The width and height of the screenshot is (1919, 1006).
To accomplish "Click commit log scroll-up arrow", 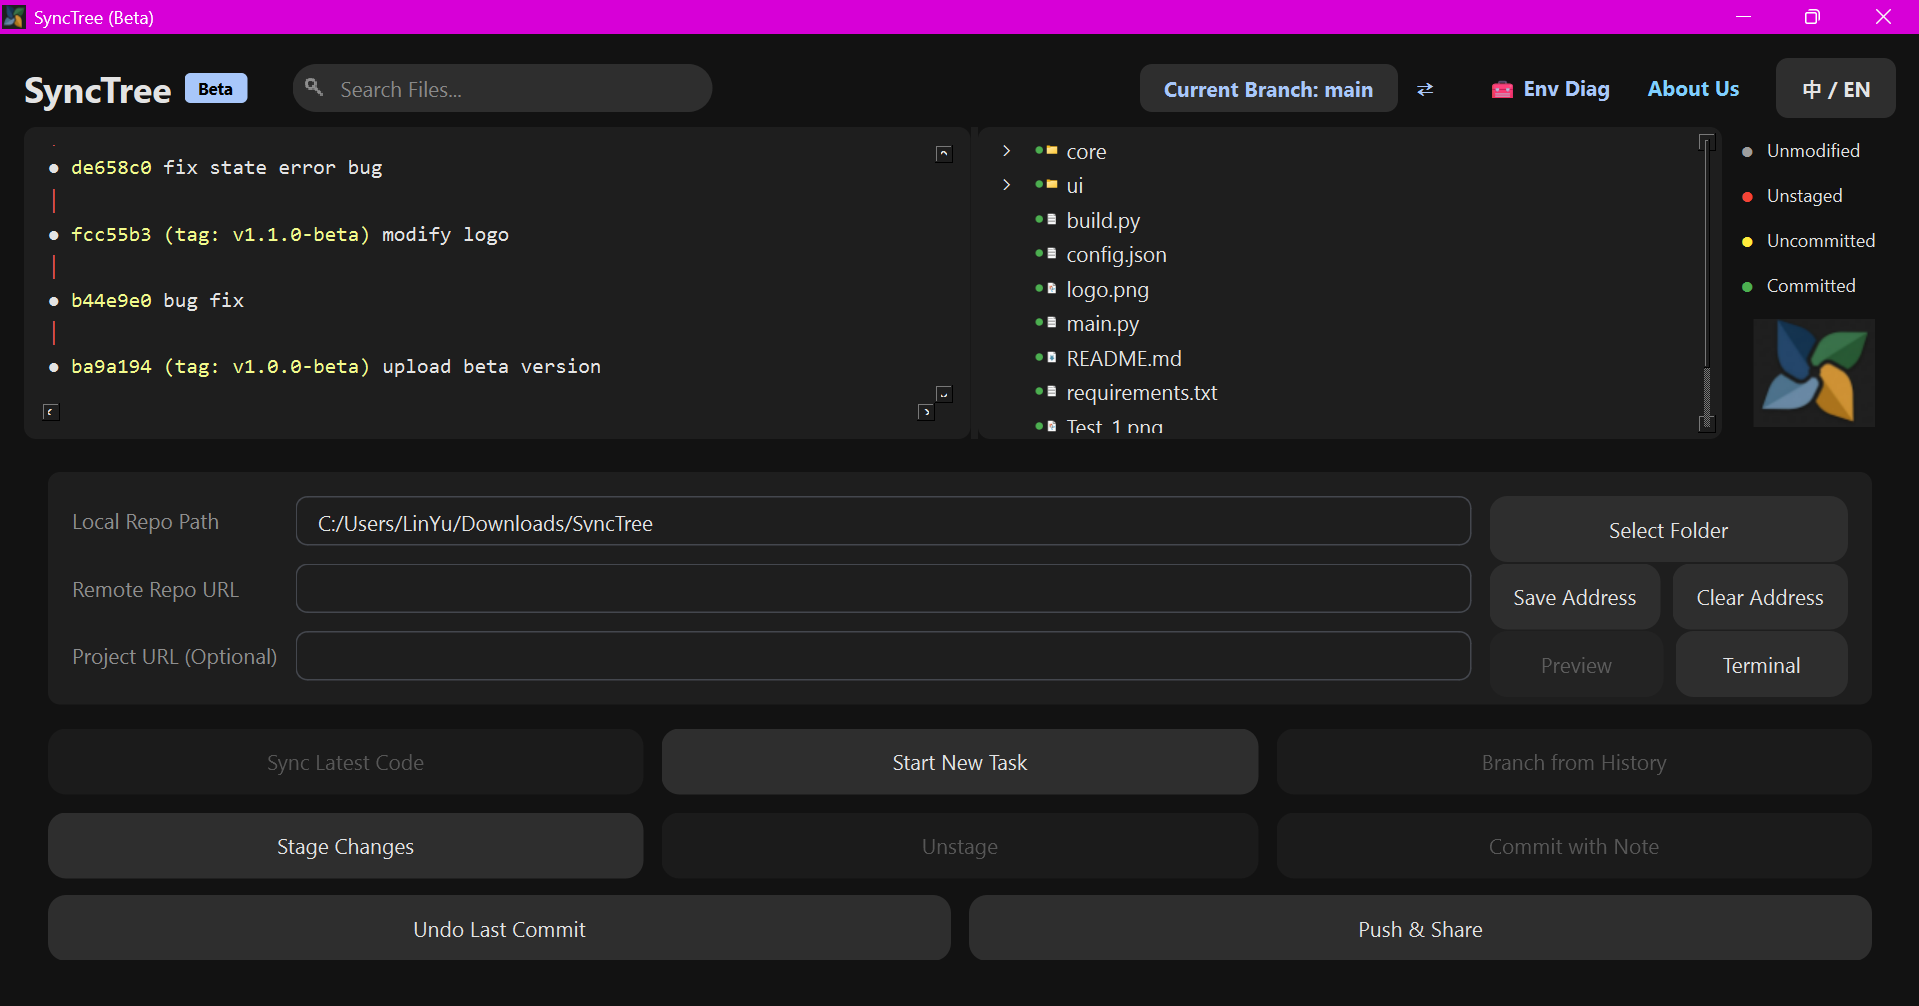I will [944, 153].
